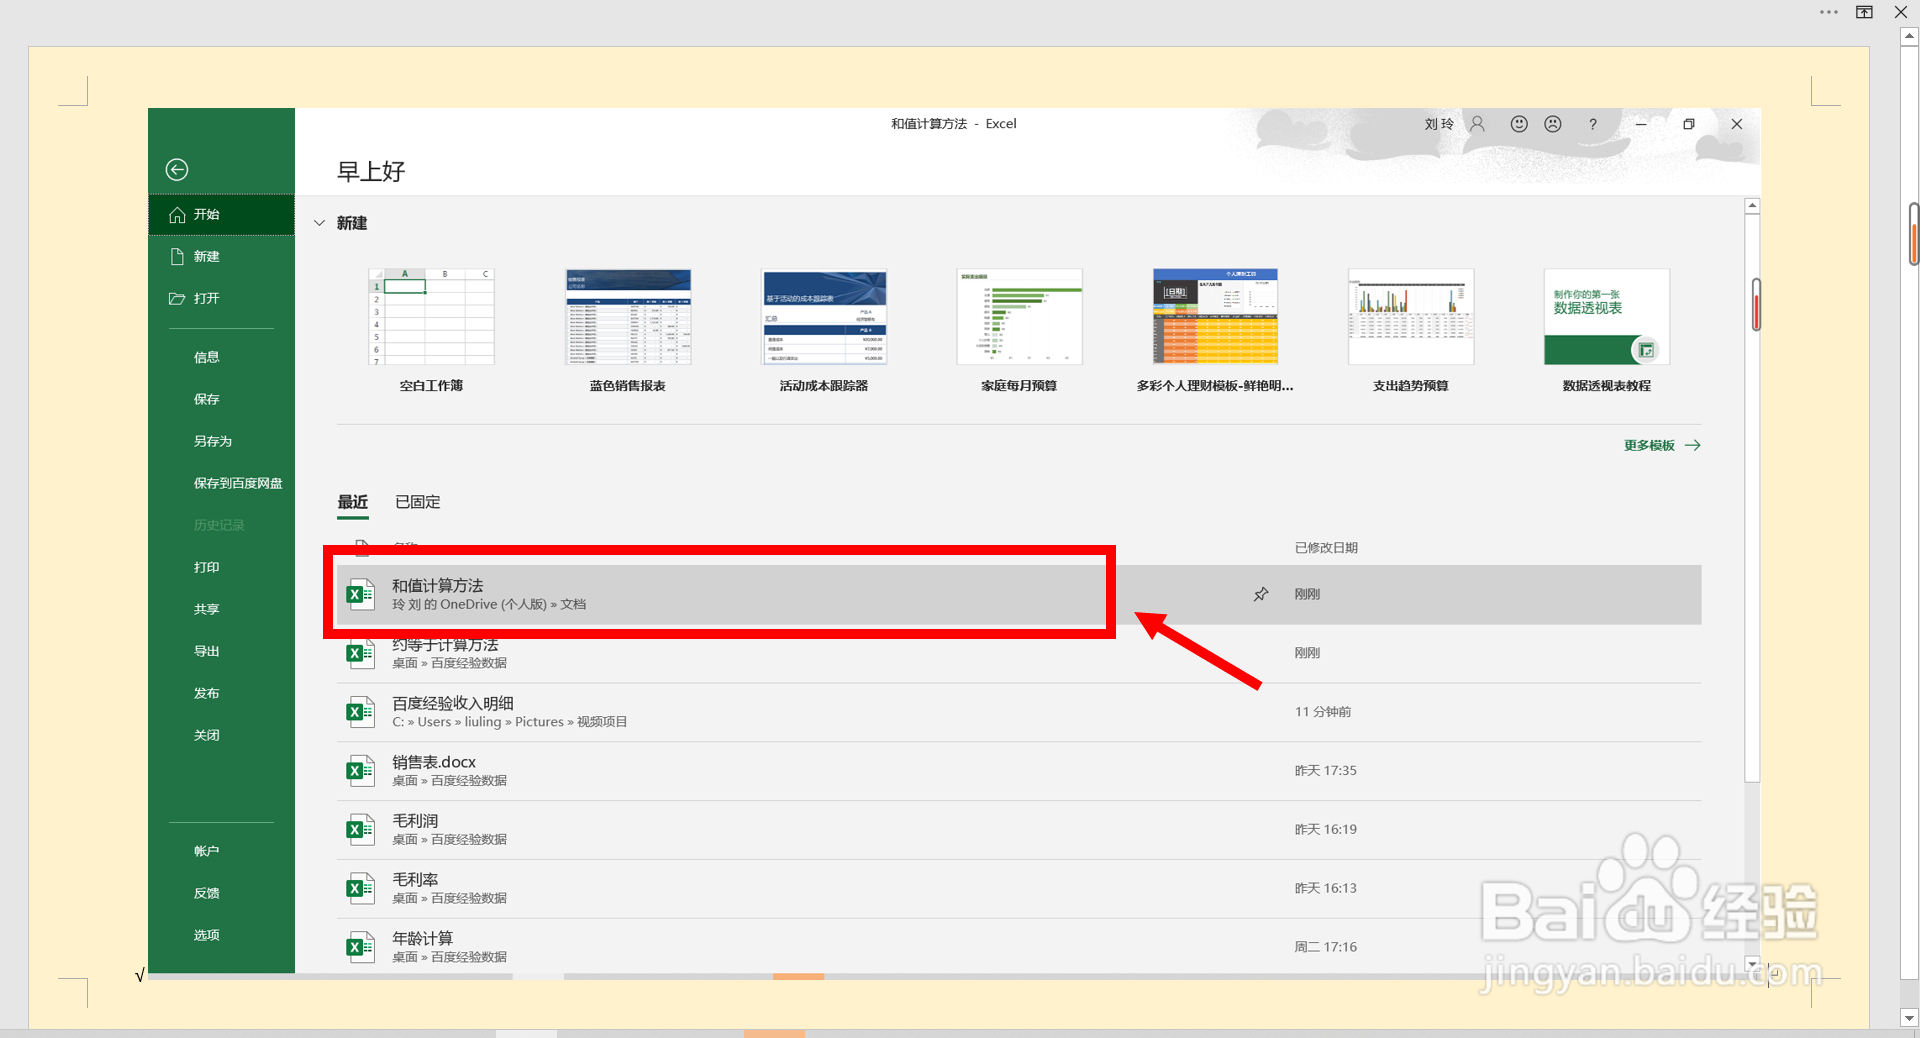The width and height of the screenshot is (1928, 1038).
Task: Click Excel scrollbar up arrow
Action: tap(1752, 206)
